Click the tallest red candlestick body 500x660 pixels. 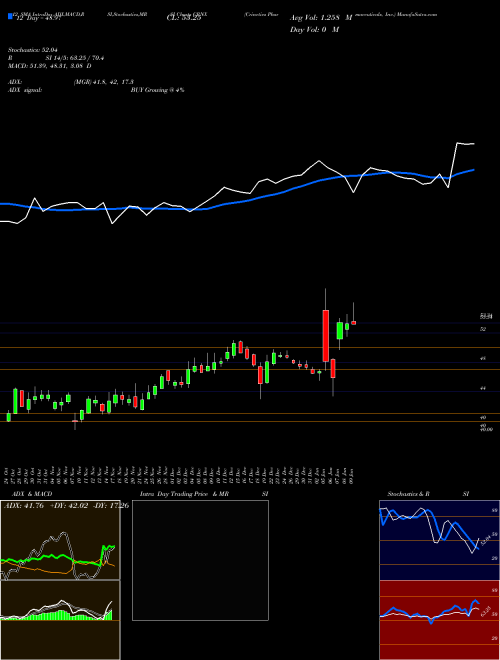point(325,336)
